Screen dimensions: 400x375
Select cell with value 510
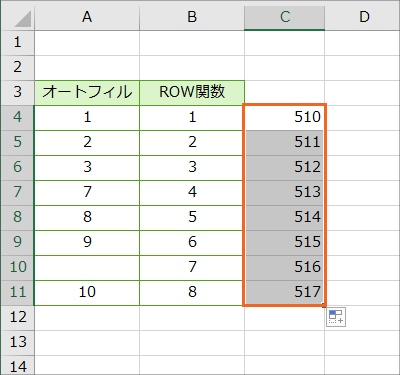284,118
